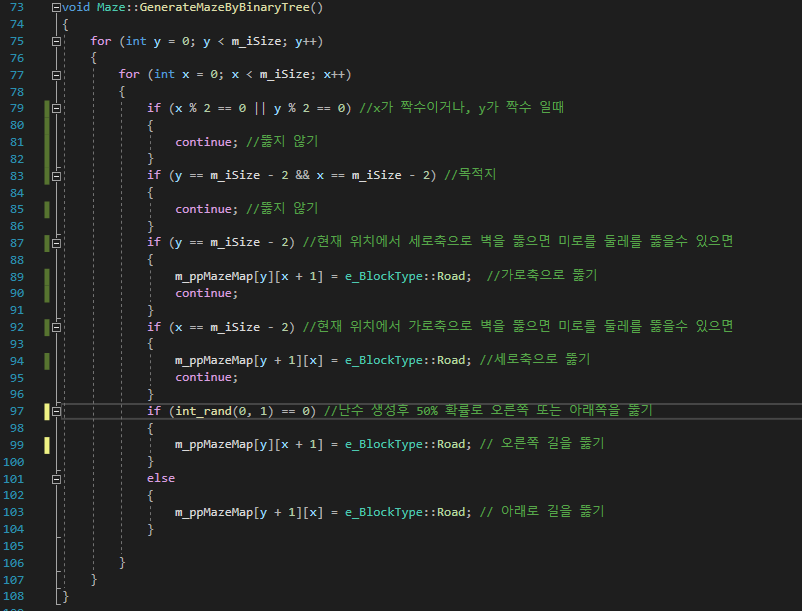The image size is (802, 611).
Task: Click line number 73 in the gutter
Action: [x=17, y=7]
